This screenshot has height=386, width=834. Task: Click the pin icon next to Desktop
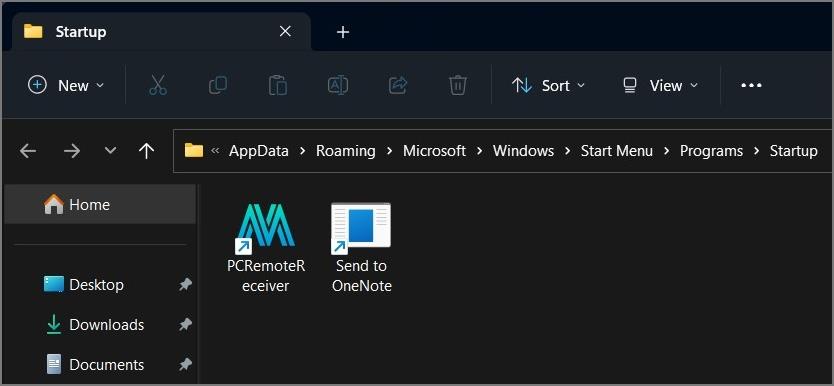185,285
